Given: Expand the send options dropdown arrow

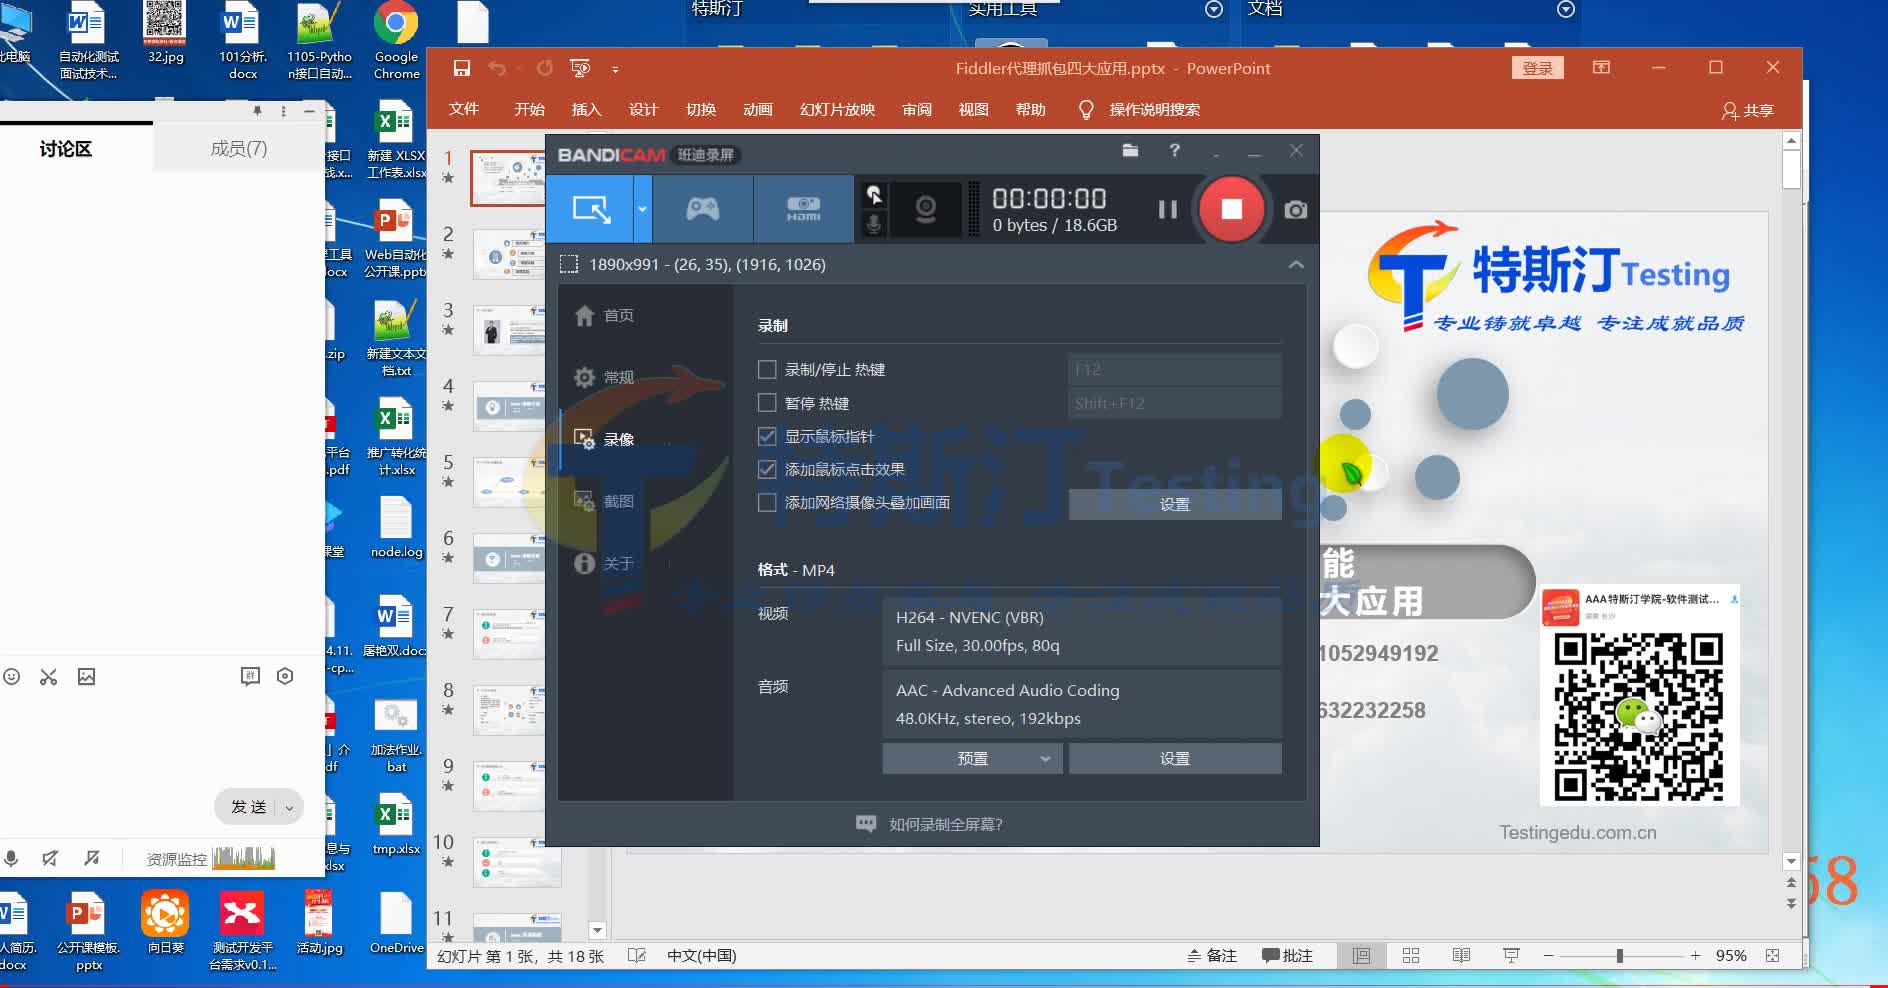Looking at the screenshot, I should coord(290,807).
